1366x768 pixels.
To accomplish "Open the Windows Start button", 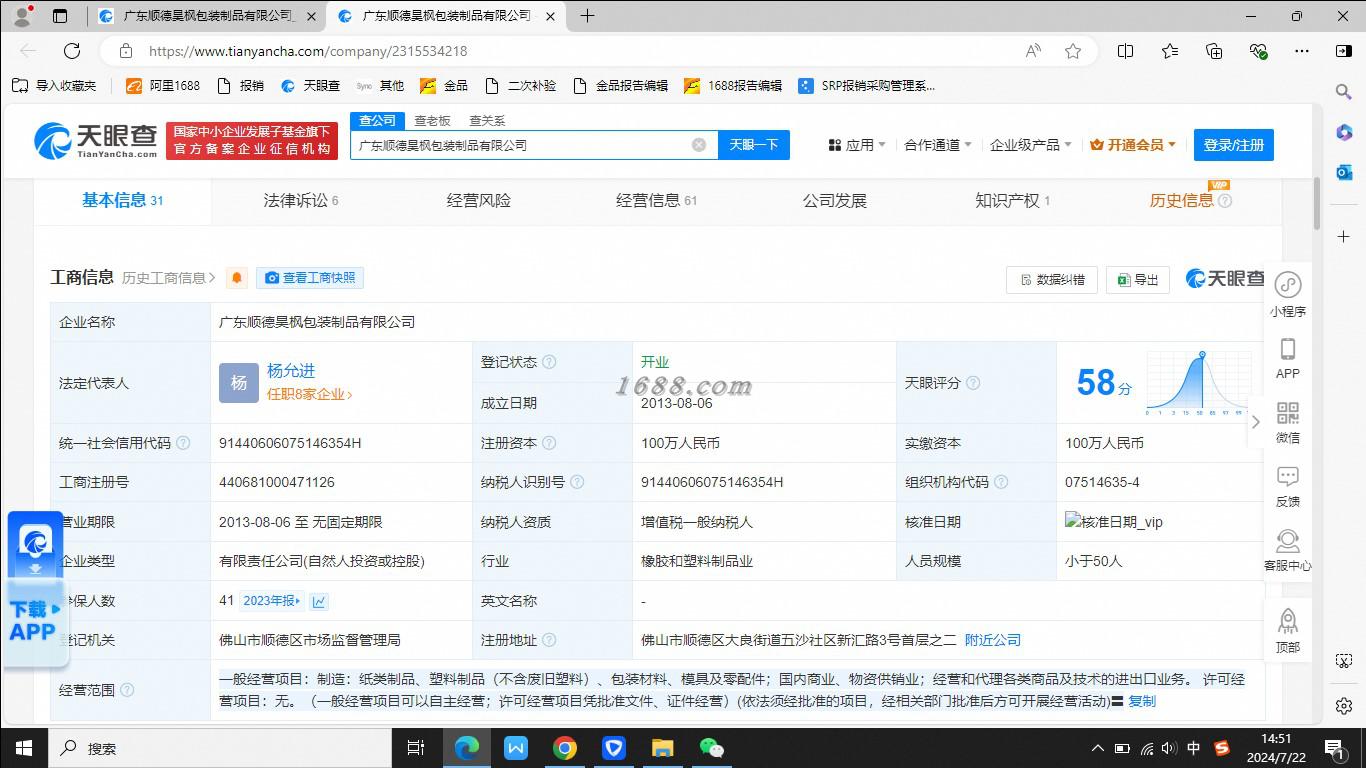I will 23,748.
